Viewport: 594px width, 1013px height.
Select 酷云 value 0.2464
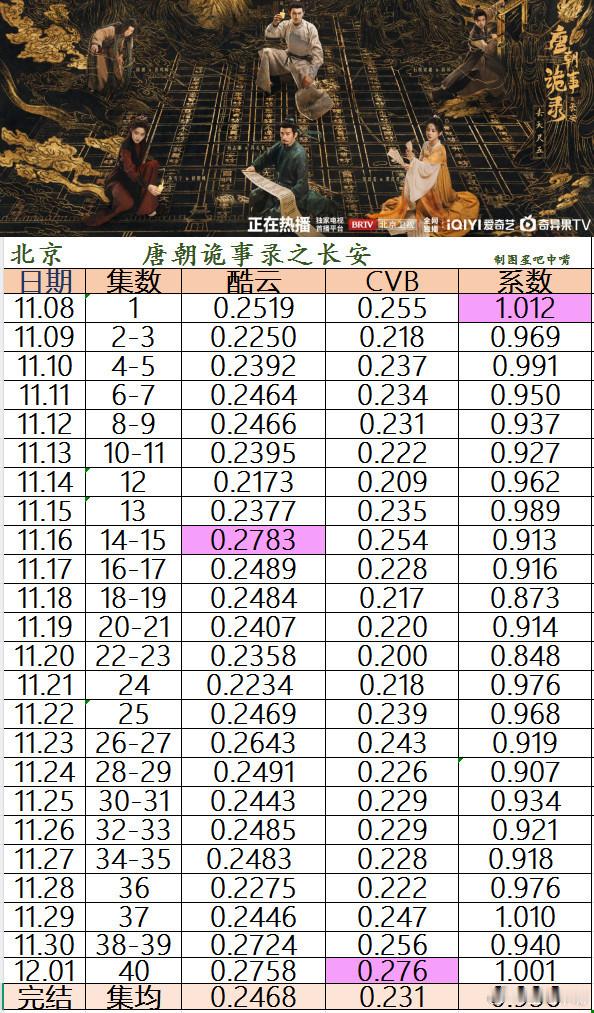(253, 395)
